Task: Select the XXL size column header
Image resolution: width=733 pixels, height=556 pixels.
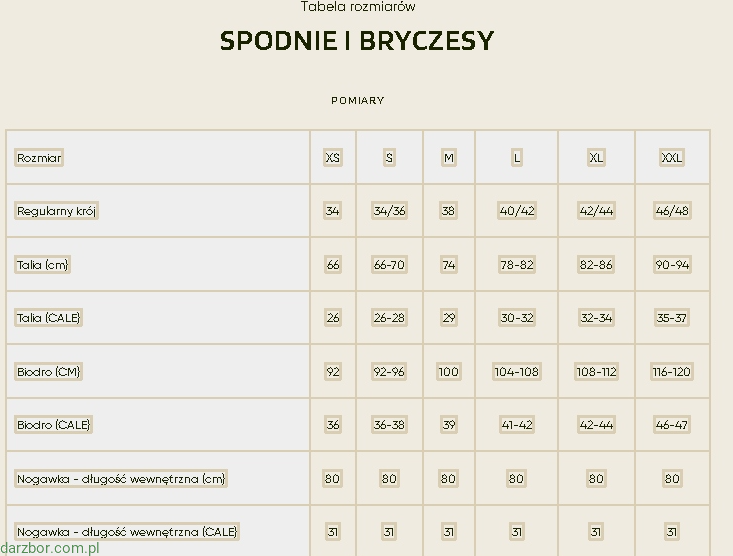Action: coord(672,158)
